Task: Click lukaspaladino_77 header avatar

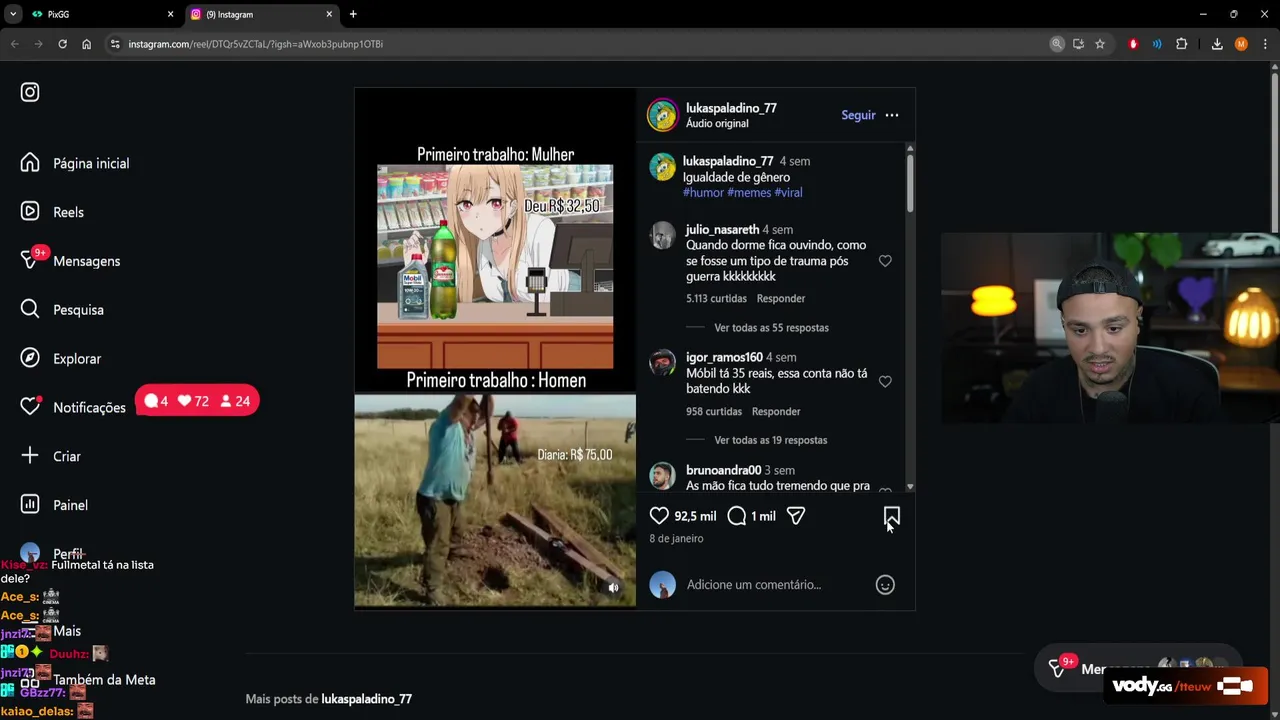Action: point(662,115)
